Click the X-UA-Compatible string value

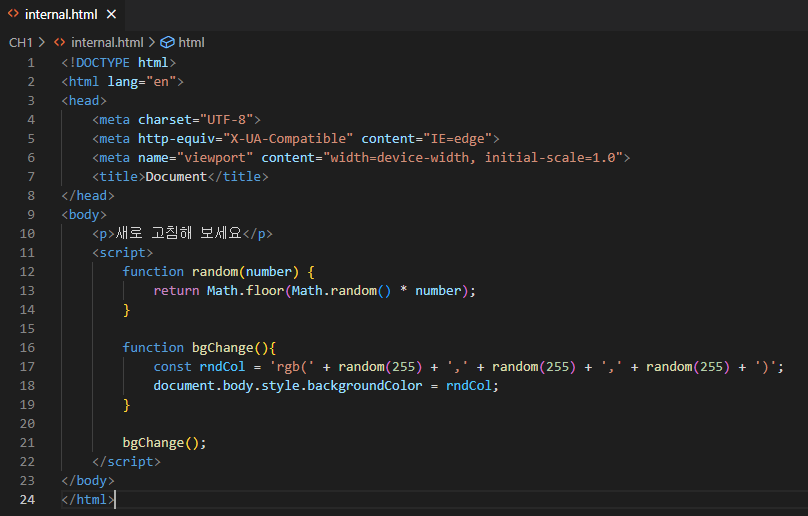point(288,139)
